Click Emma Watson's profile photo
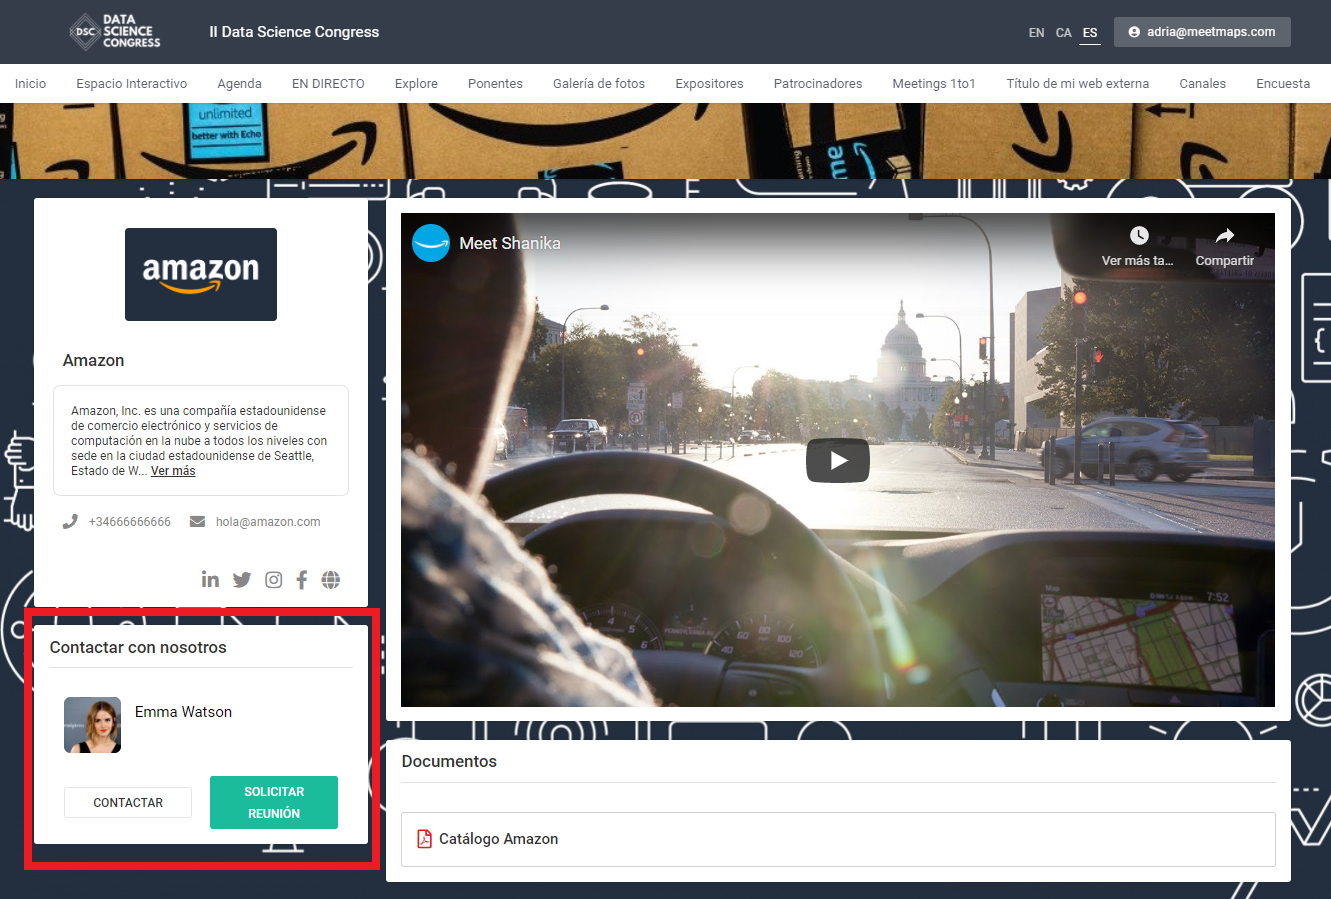This screenshot has height=899, width=1331. [x=92, y=725]
